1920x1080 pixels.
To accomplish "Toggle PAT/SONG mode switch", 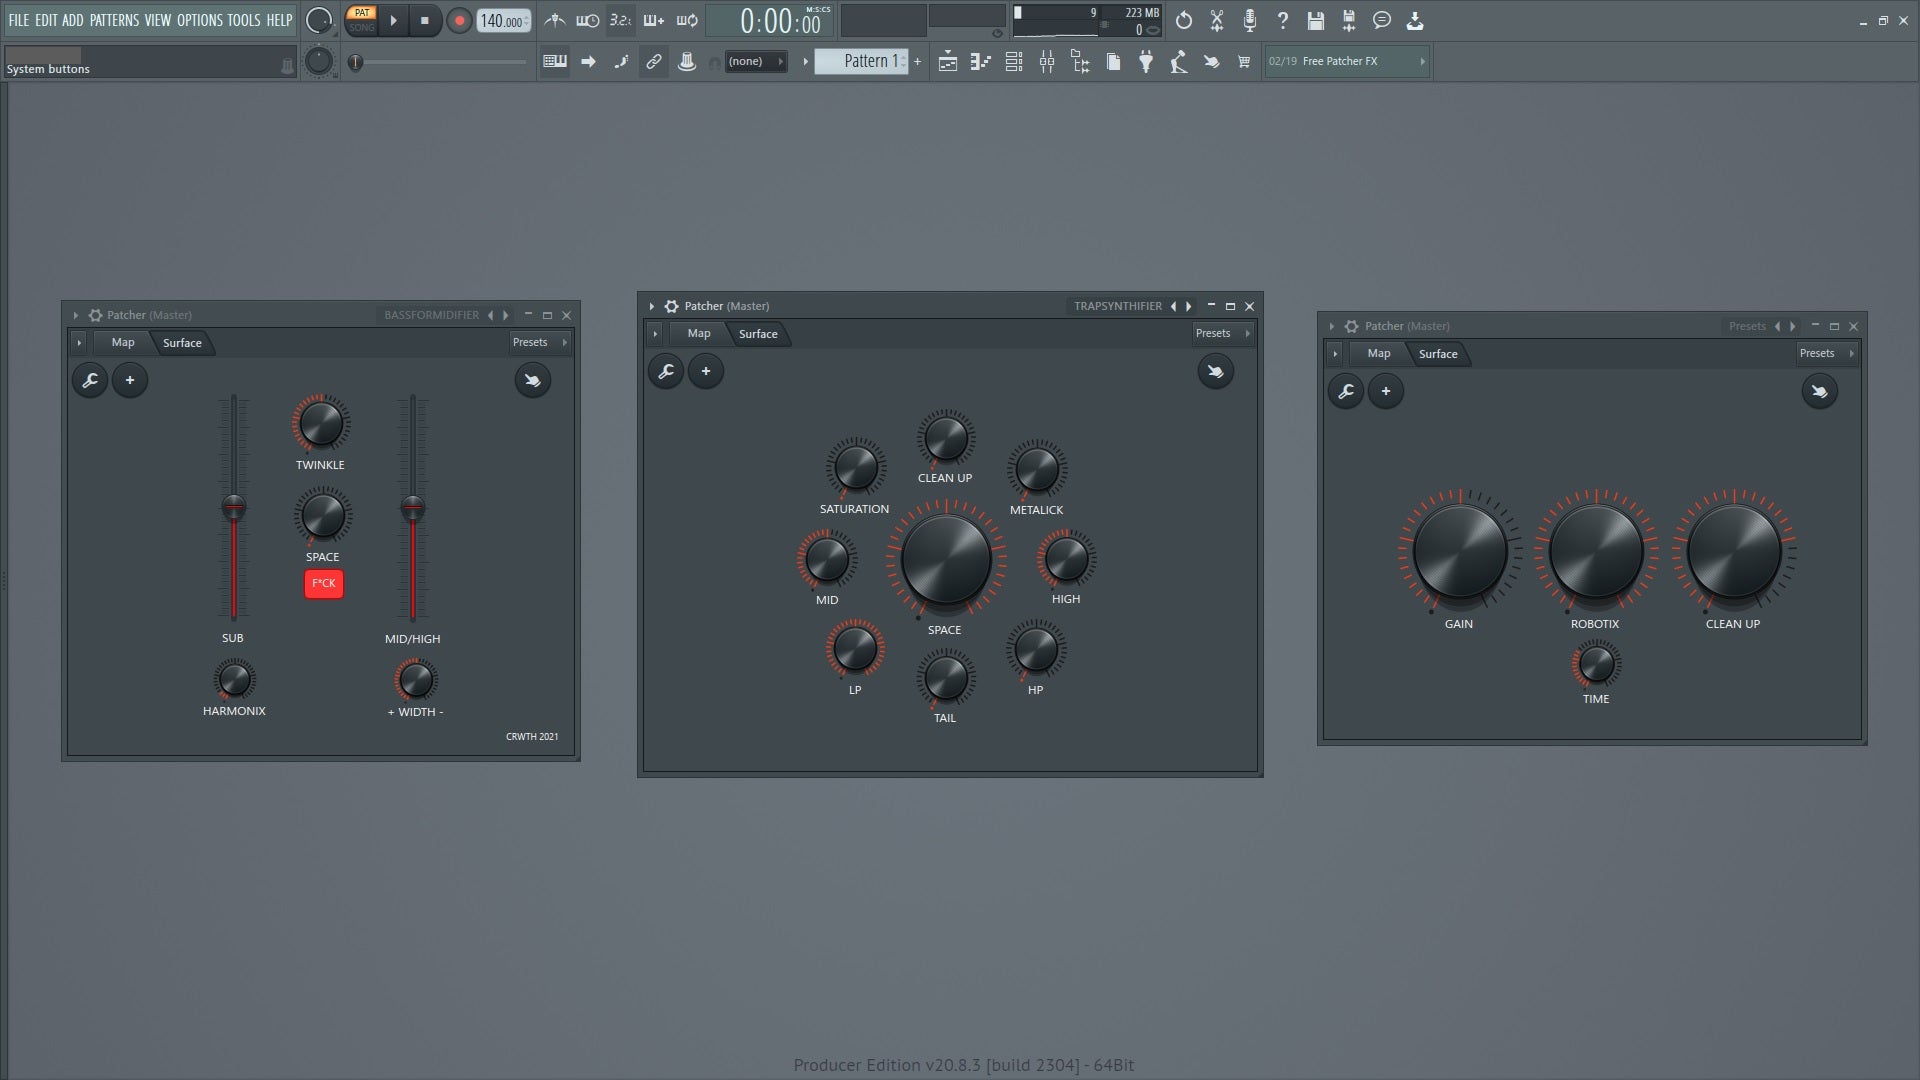I will [362, 20].
